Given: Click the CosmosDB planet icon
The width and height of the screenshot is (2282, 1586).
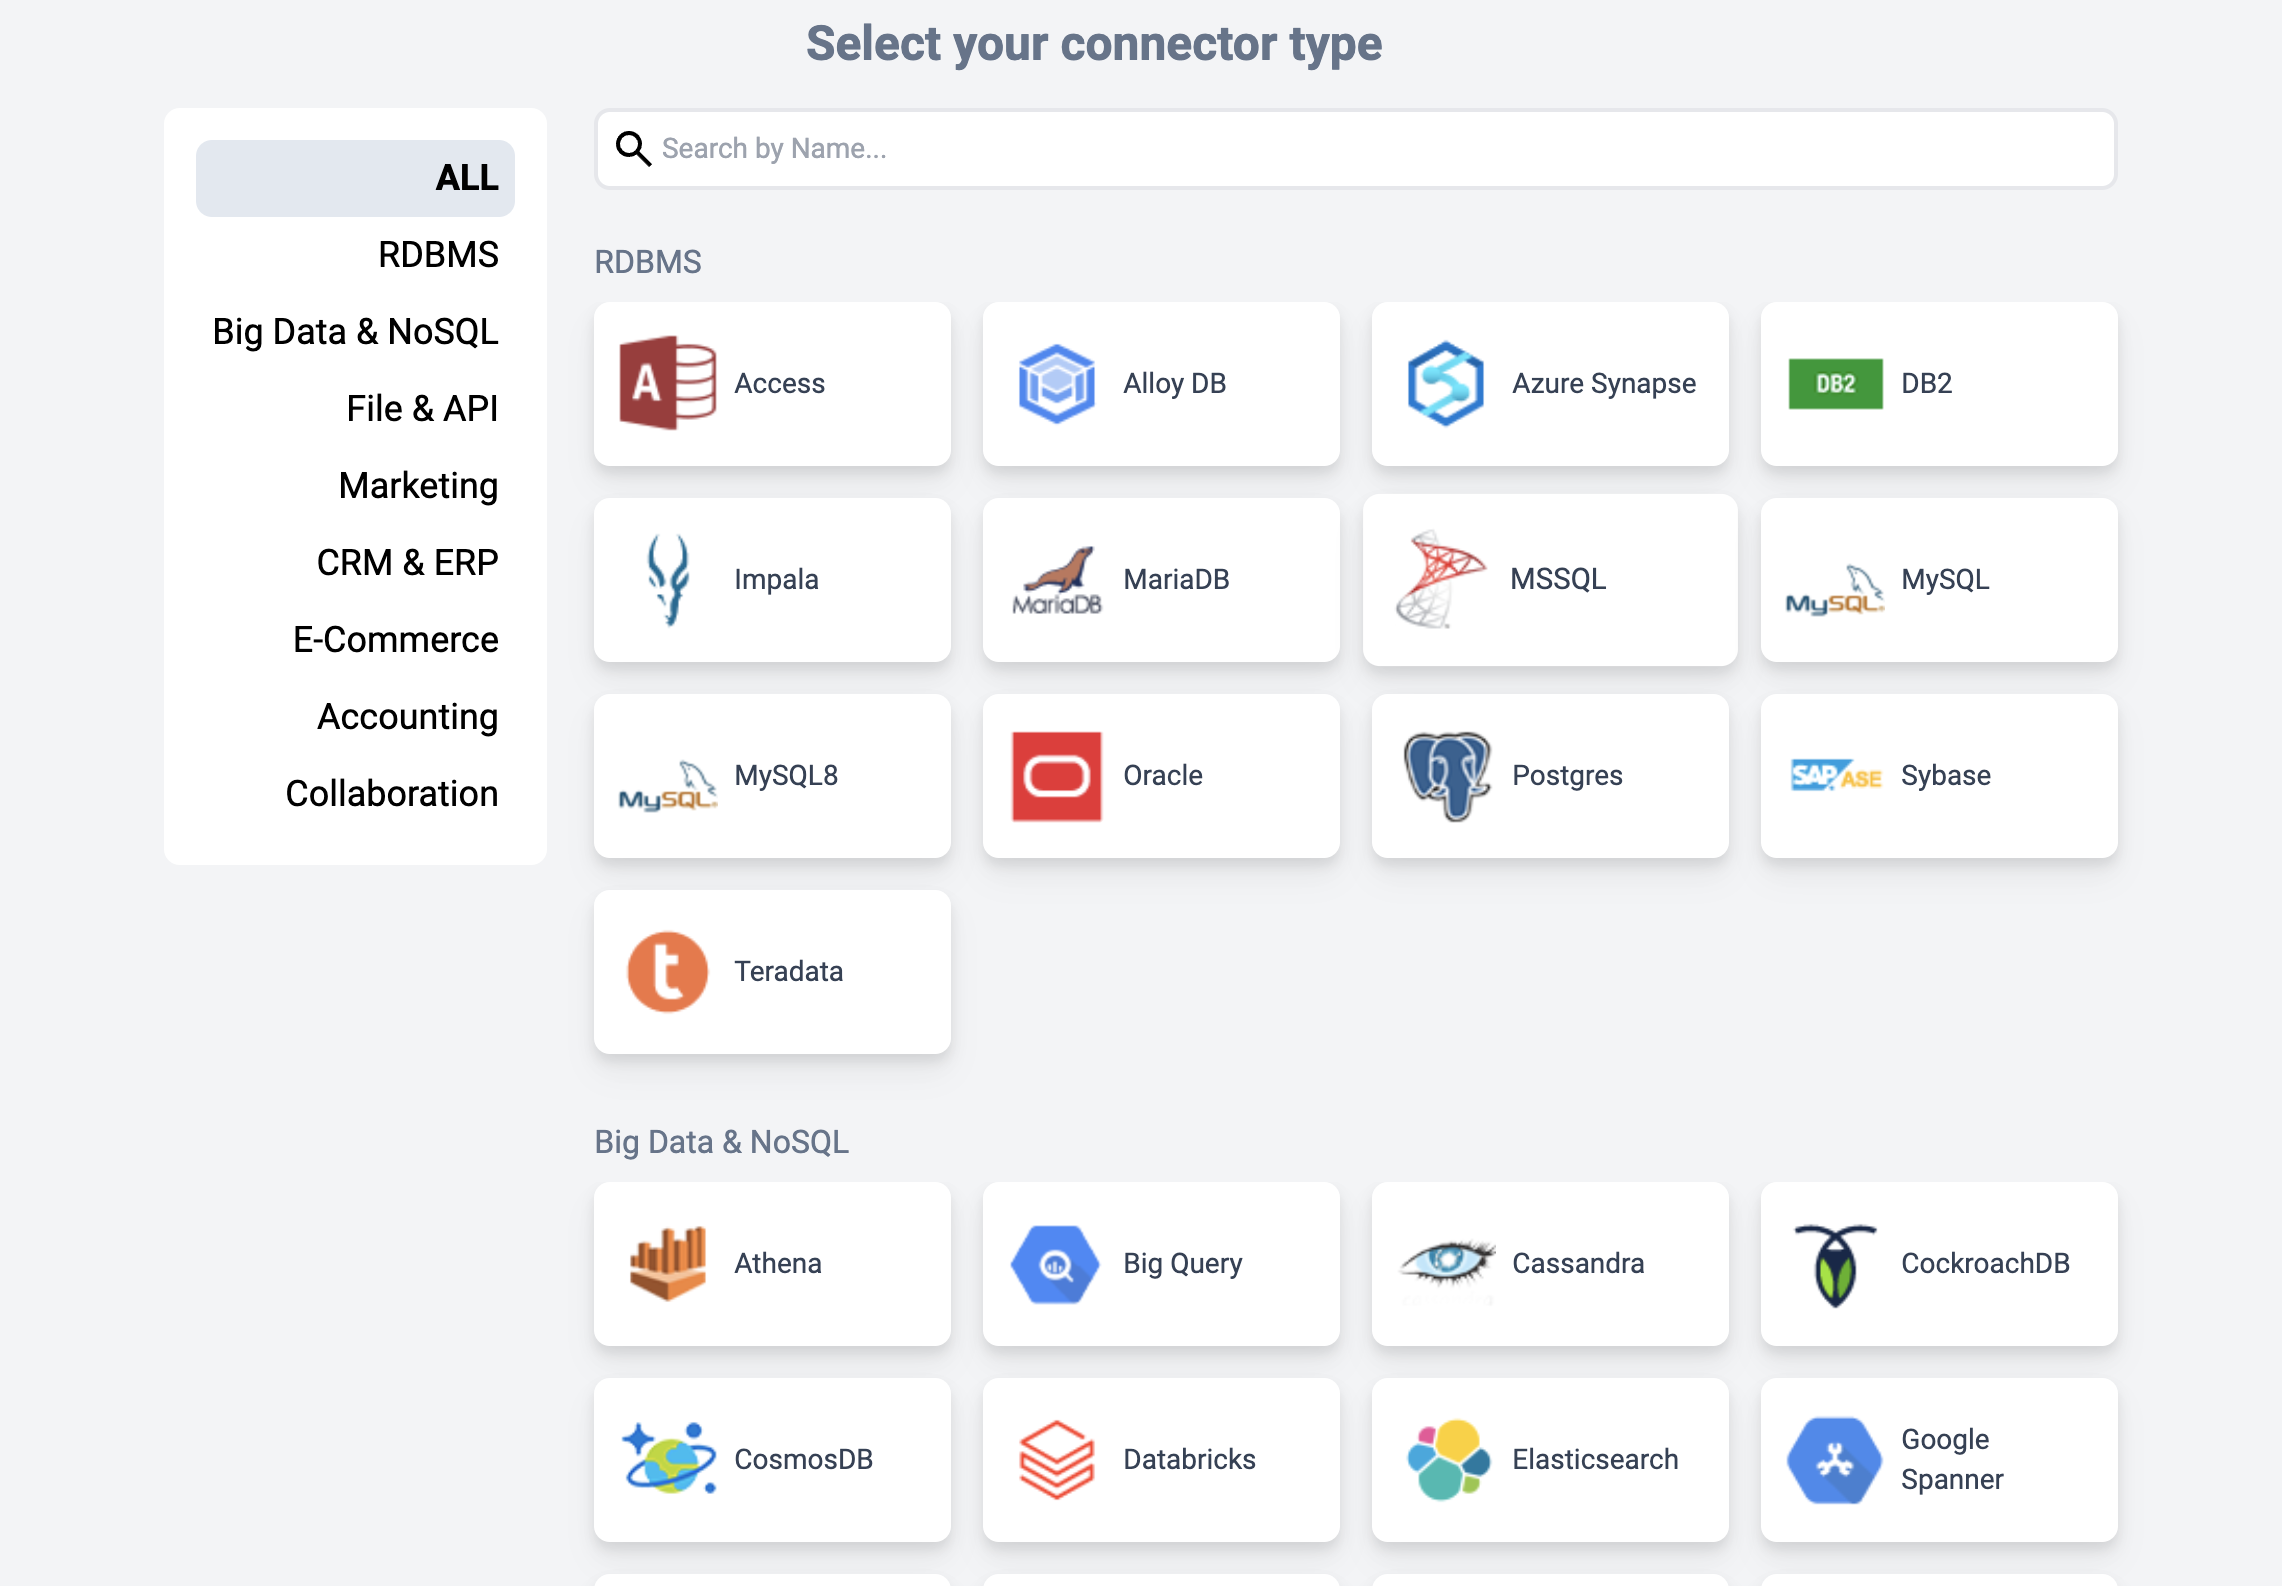Looking at the screenshot, I should (x=668, y=1458).
